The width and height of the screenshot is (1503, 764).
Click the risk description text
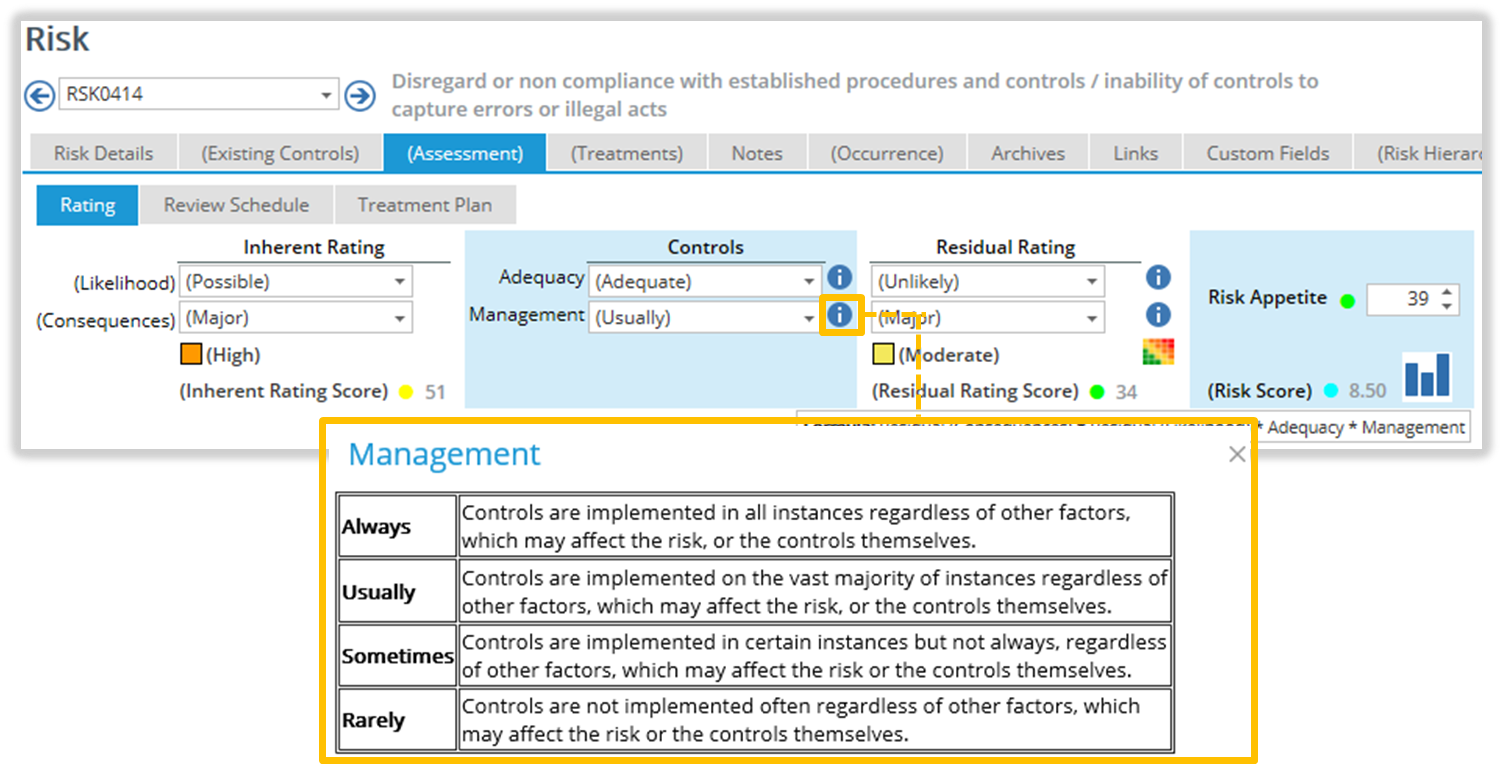click(855, 95)
